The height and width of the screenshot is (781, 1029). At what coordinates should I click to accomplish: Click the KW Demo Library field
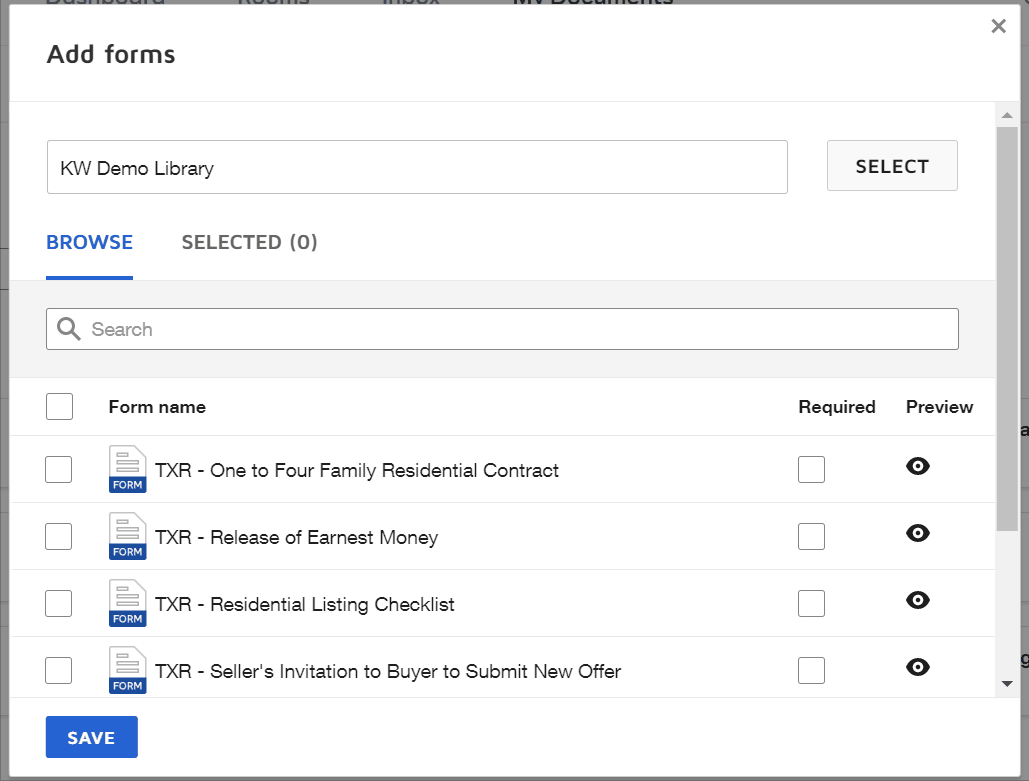(x=417, y=167)
